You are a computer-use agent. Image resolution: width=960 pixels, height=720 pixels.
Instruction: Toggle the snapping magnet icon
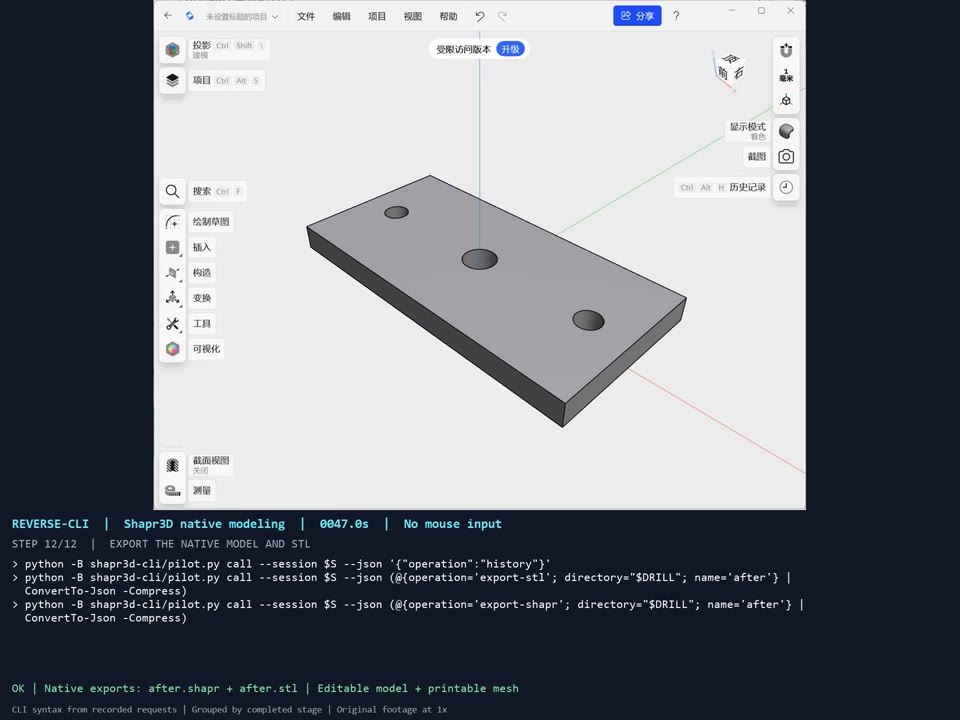tap(786, 50)
